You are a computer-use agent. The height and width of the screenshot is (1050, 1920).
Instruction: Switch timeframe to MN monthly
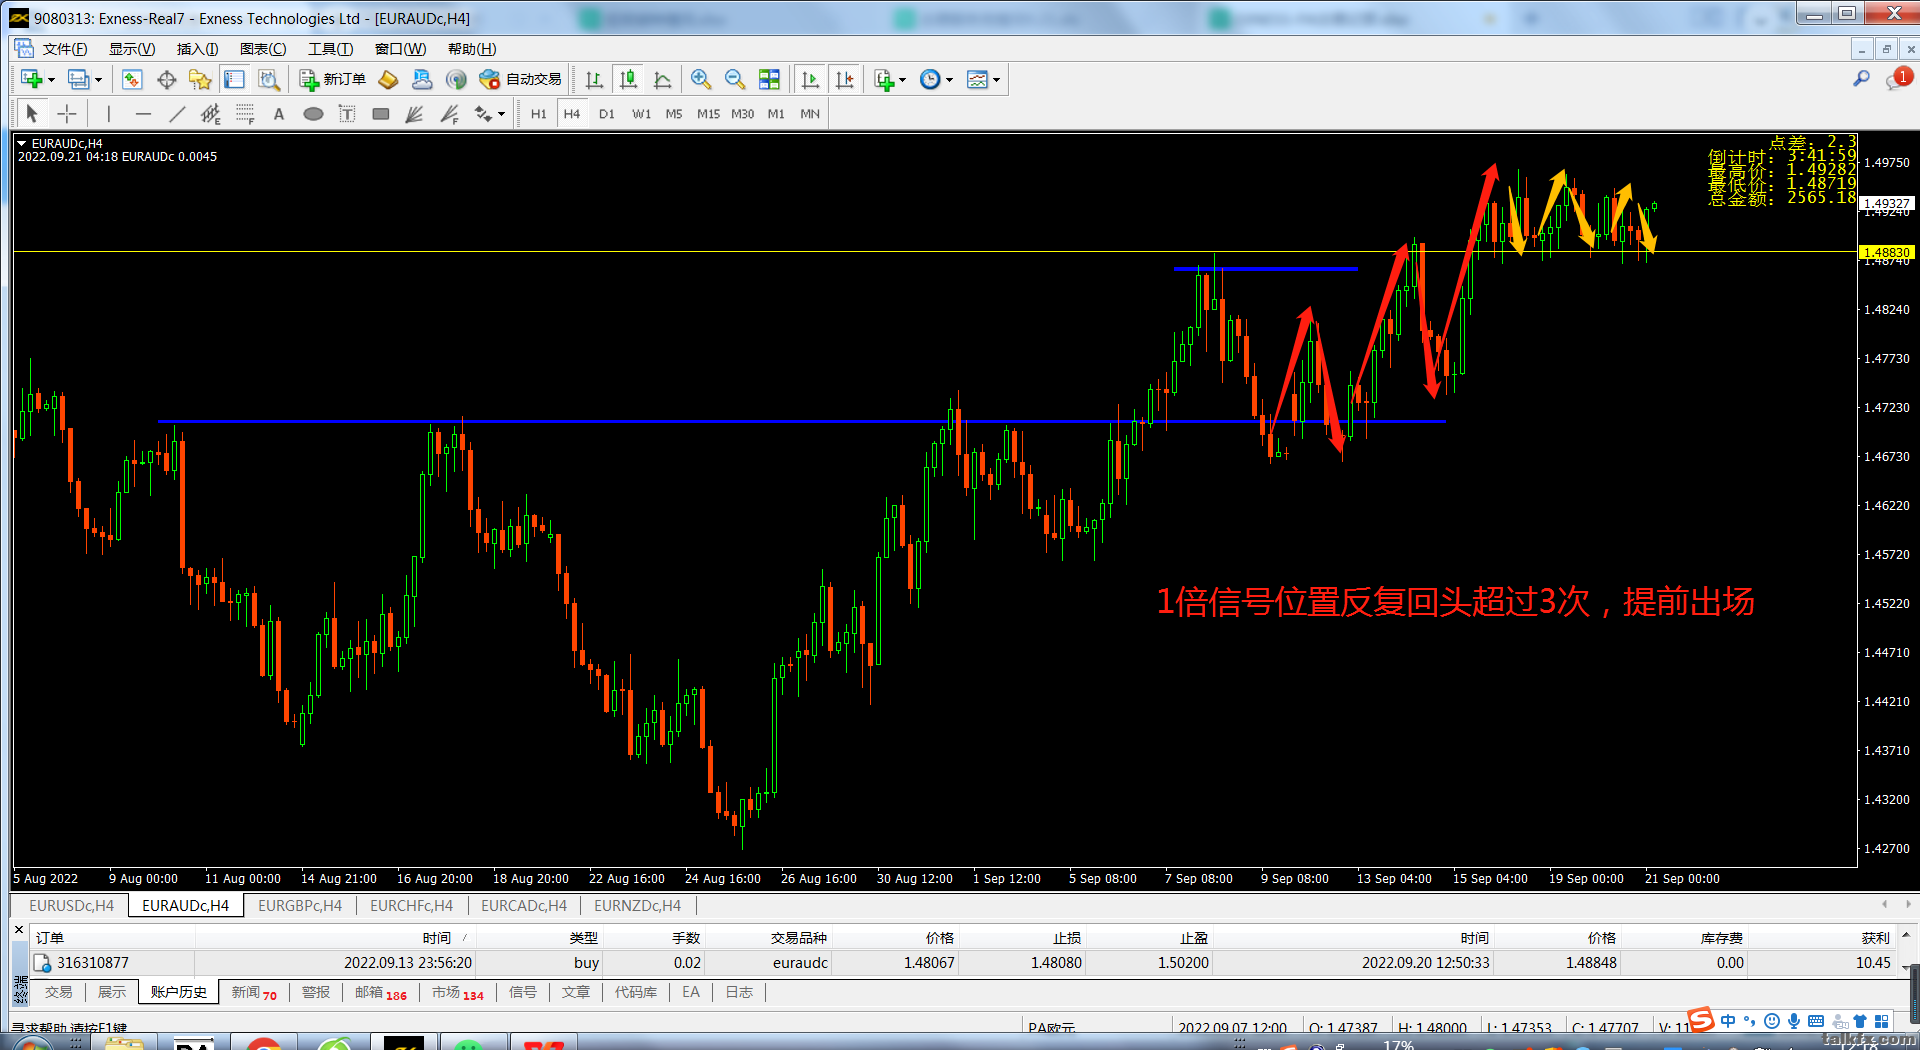(x=810, y=114)
